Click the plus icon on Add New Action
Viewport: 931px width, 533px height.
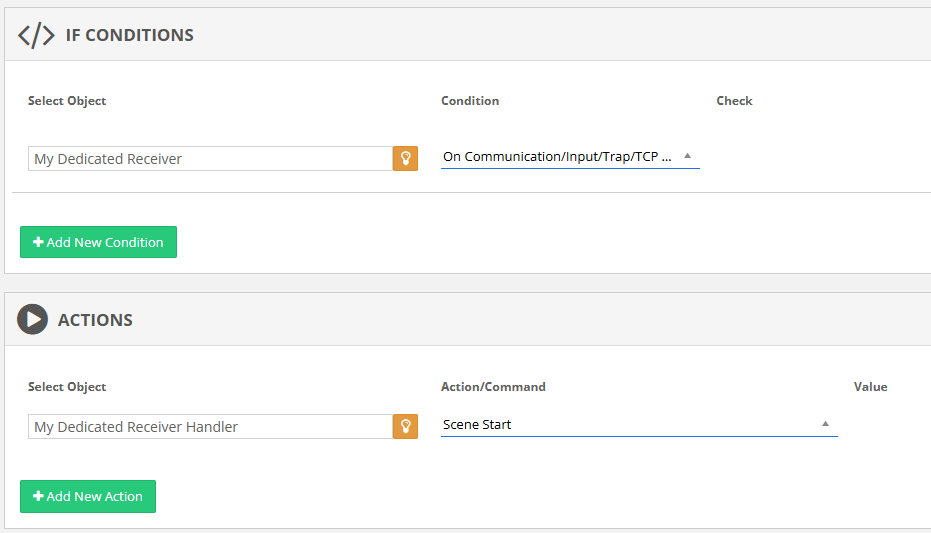(x=38, y=496)
